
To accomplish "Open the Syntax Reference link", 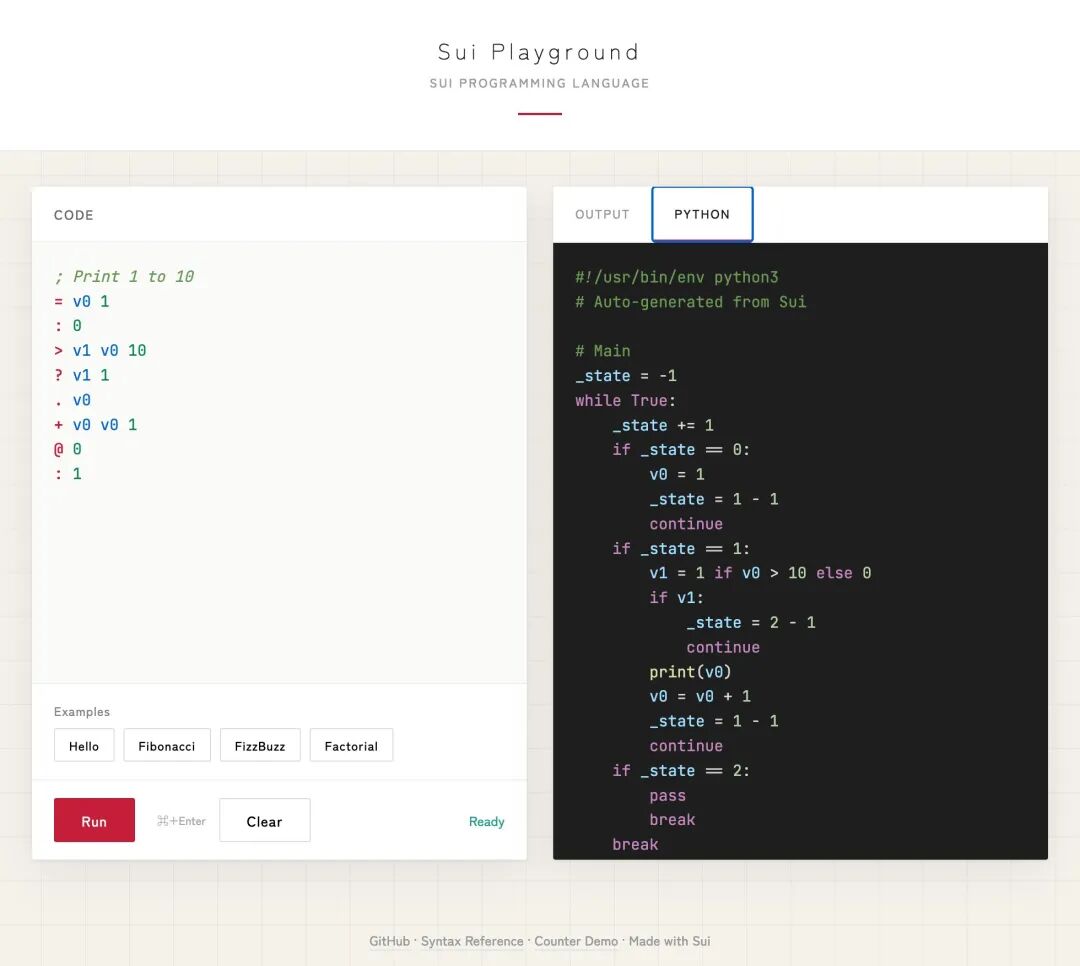I will coord(472,941).
